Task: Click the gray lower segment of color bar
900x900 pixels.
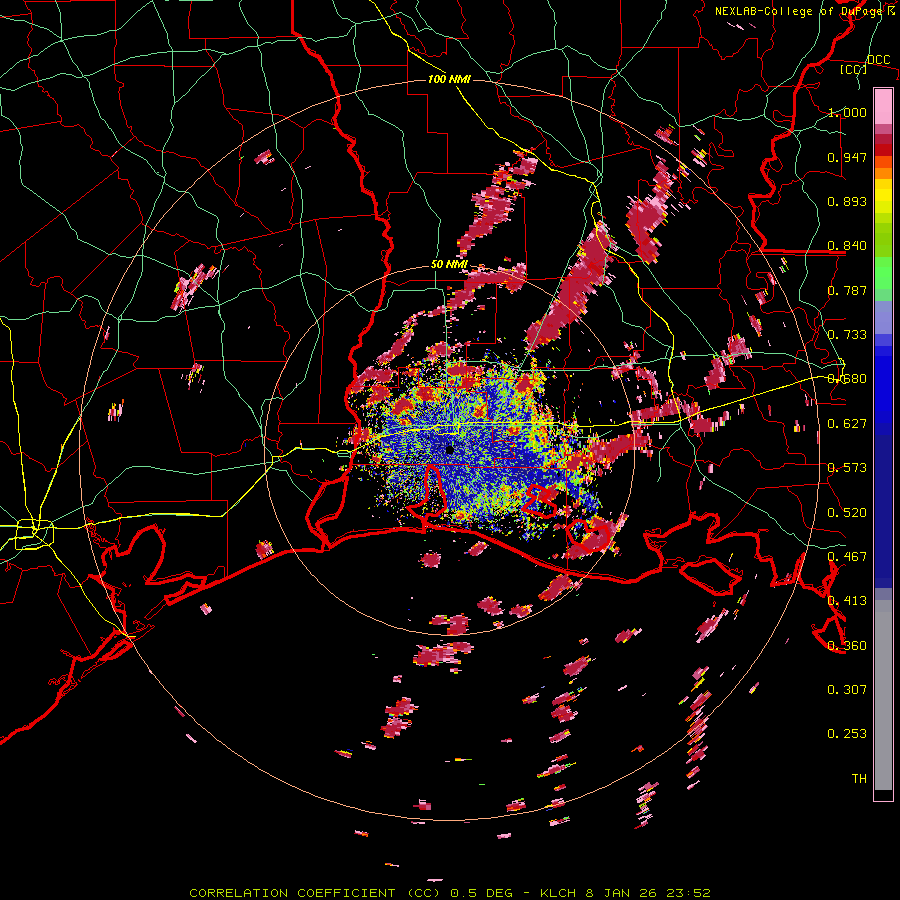Action: pos(883,695)
